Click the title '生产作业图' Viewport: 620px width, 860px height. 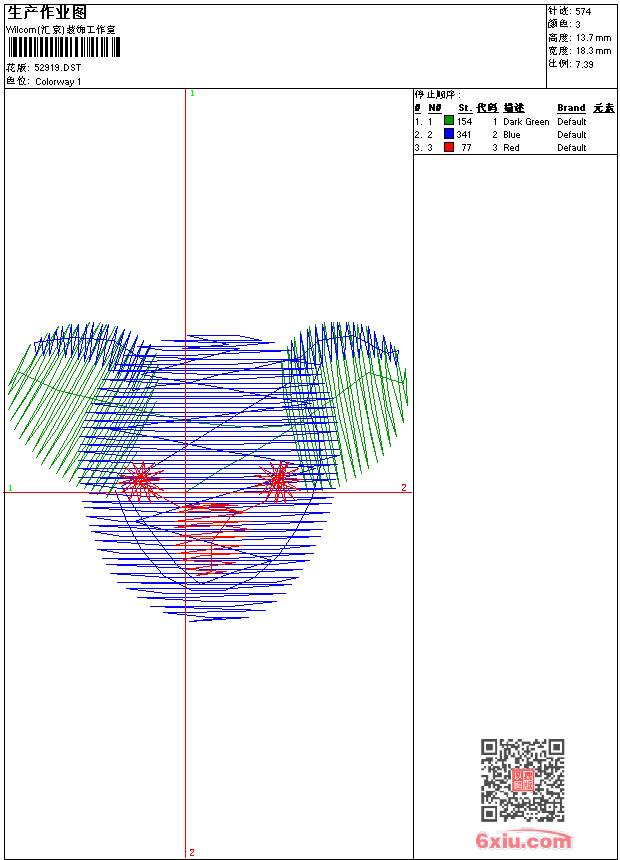(x=47, y=13)
